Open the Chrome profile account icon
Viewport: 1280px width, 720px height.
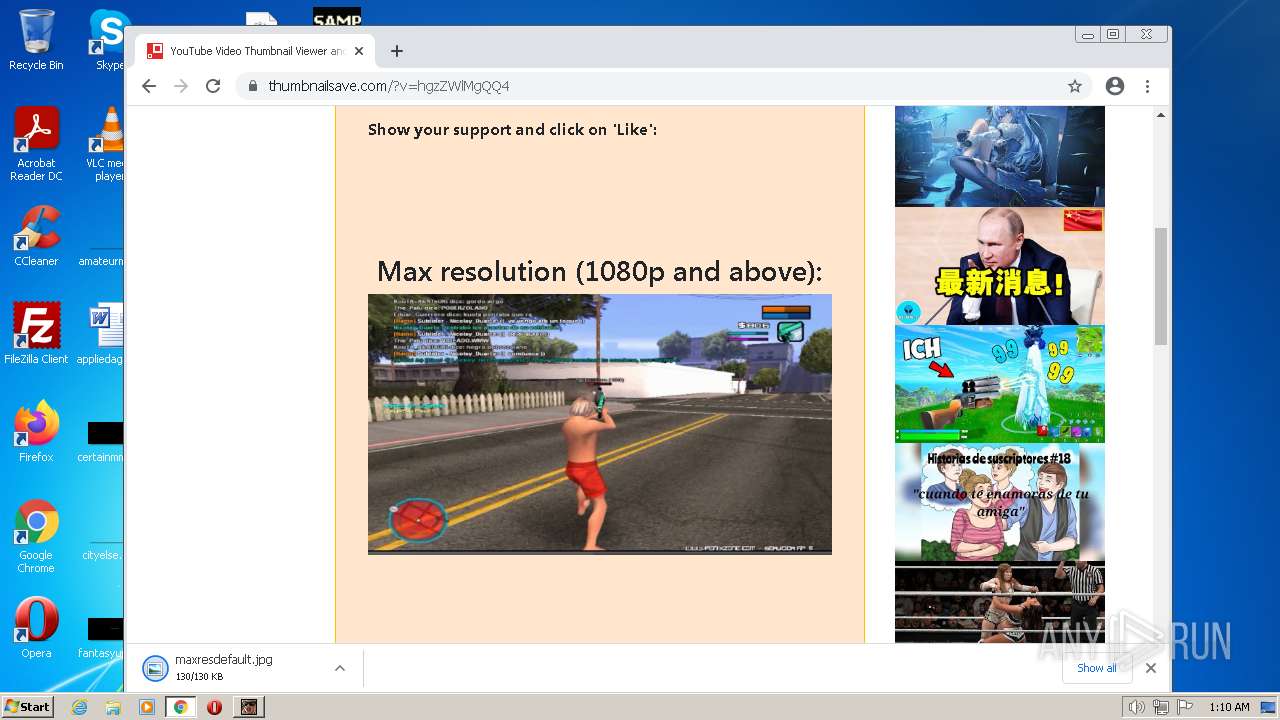tap(1115, 86)
